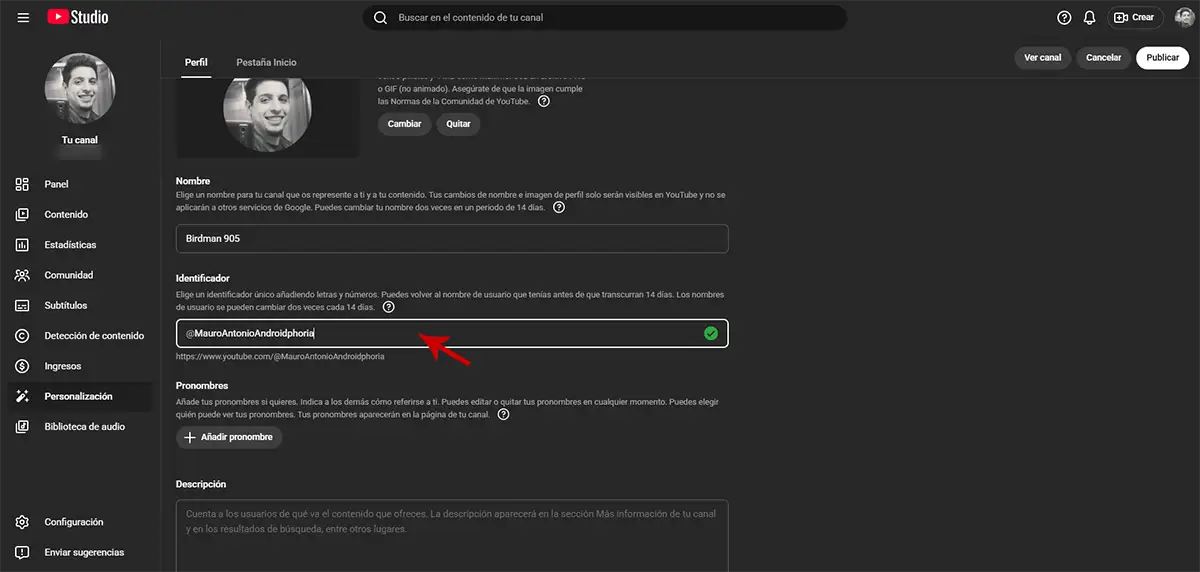Click the Enviar sugerencias feedback icon
The width and height of the screenshot is (1200, 572).
coord(22,552)
